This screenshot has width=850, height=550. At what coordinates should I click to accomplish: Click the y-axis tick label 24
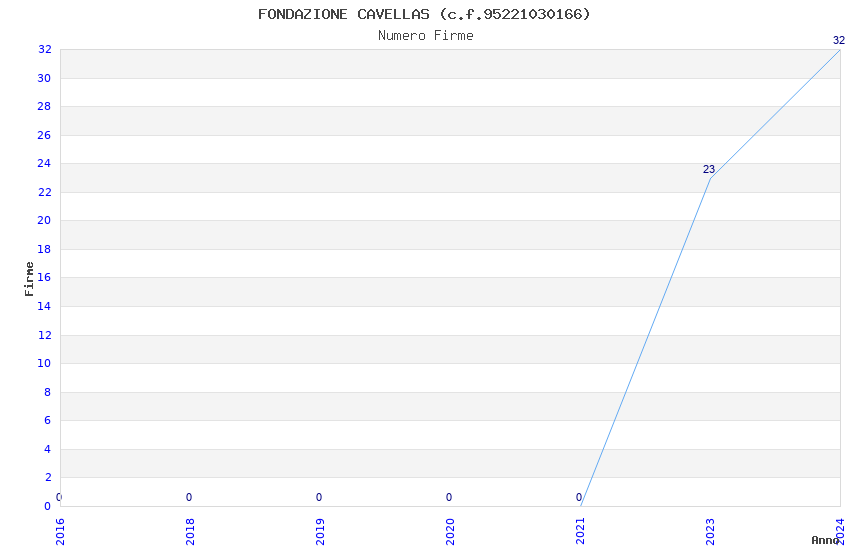tap(44, 163)
